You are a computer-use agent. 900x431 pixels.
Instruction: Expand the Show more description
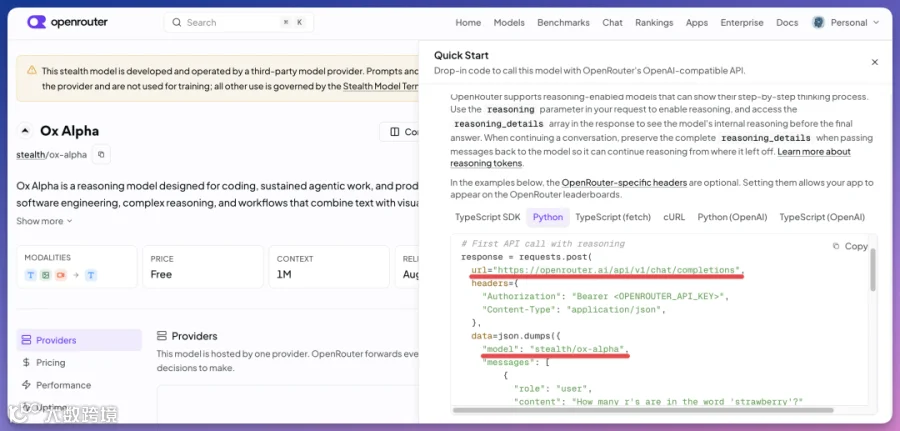pos(44,221)
